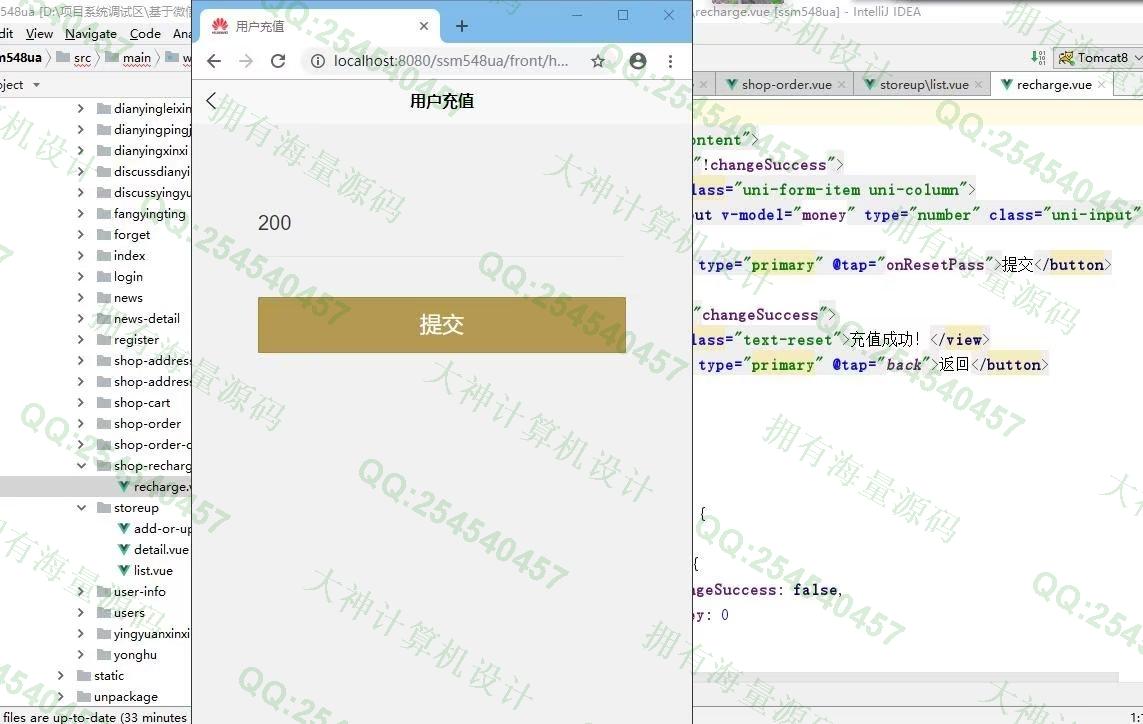Expand the register folder
The image size is (1143, 724).
(81, 340)
